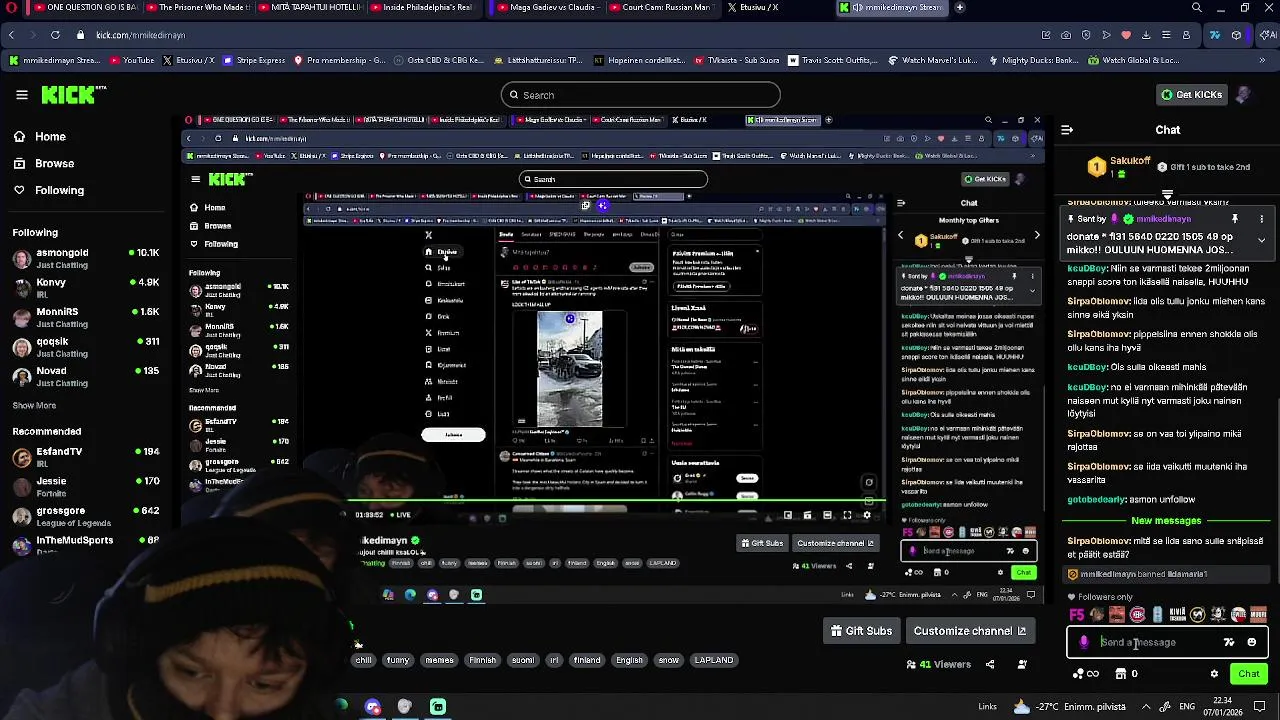Open user avatar menu top right
This screenshot has width=1280, height=720.
(x=1242, y=95)
